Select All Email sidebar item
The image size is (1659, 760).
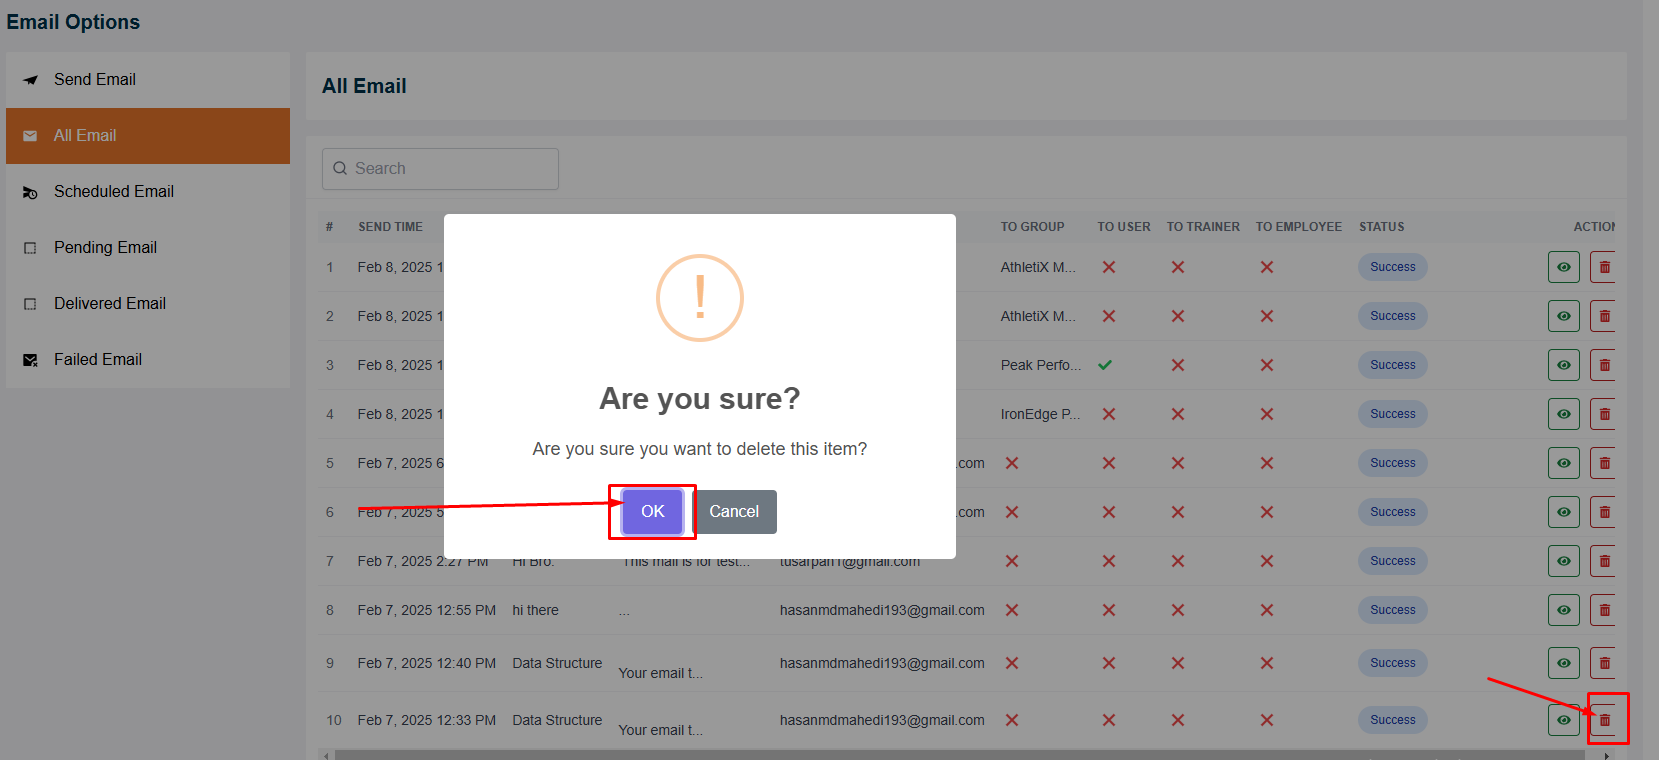tap(85, 135)
